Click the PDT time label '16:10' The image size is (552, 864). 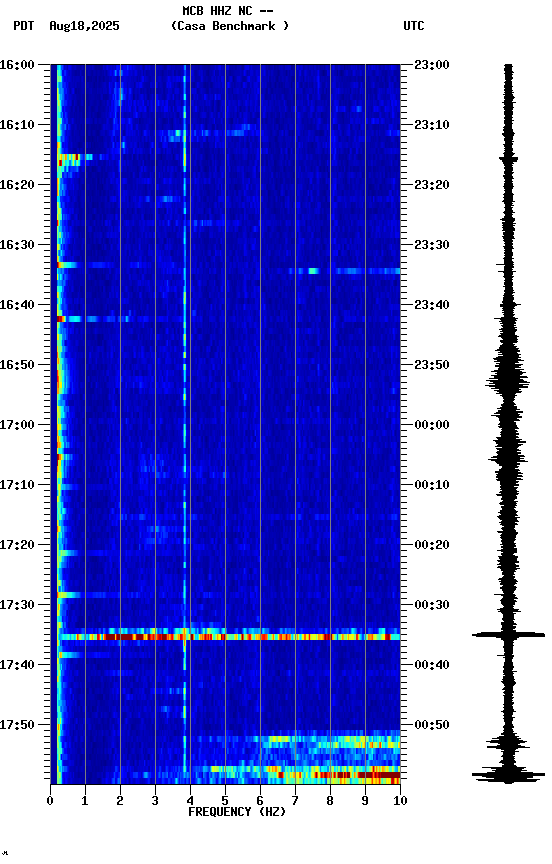tap(17, 125)
